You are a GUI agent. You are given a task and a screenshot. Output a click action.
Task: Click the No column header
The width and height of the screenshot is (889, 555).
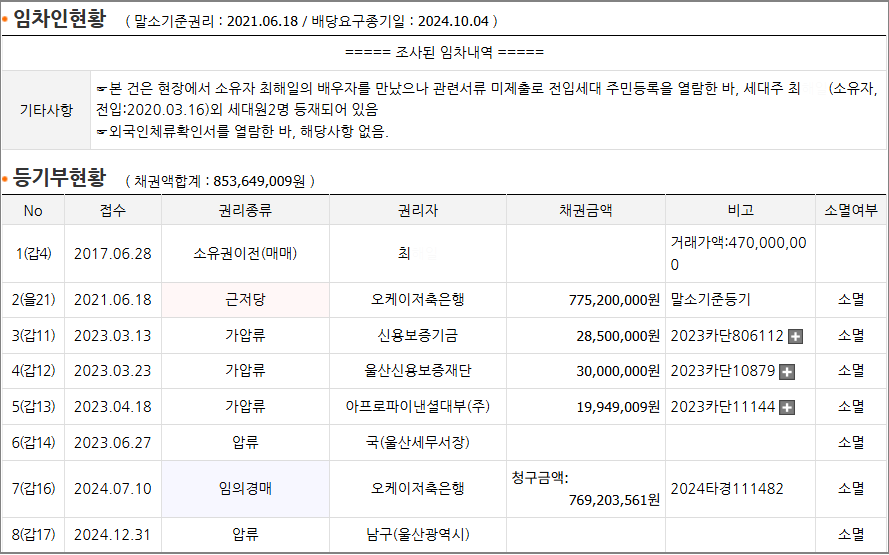click(x=33, y=210)
